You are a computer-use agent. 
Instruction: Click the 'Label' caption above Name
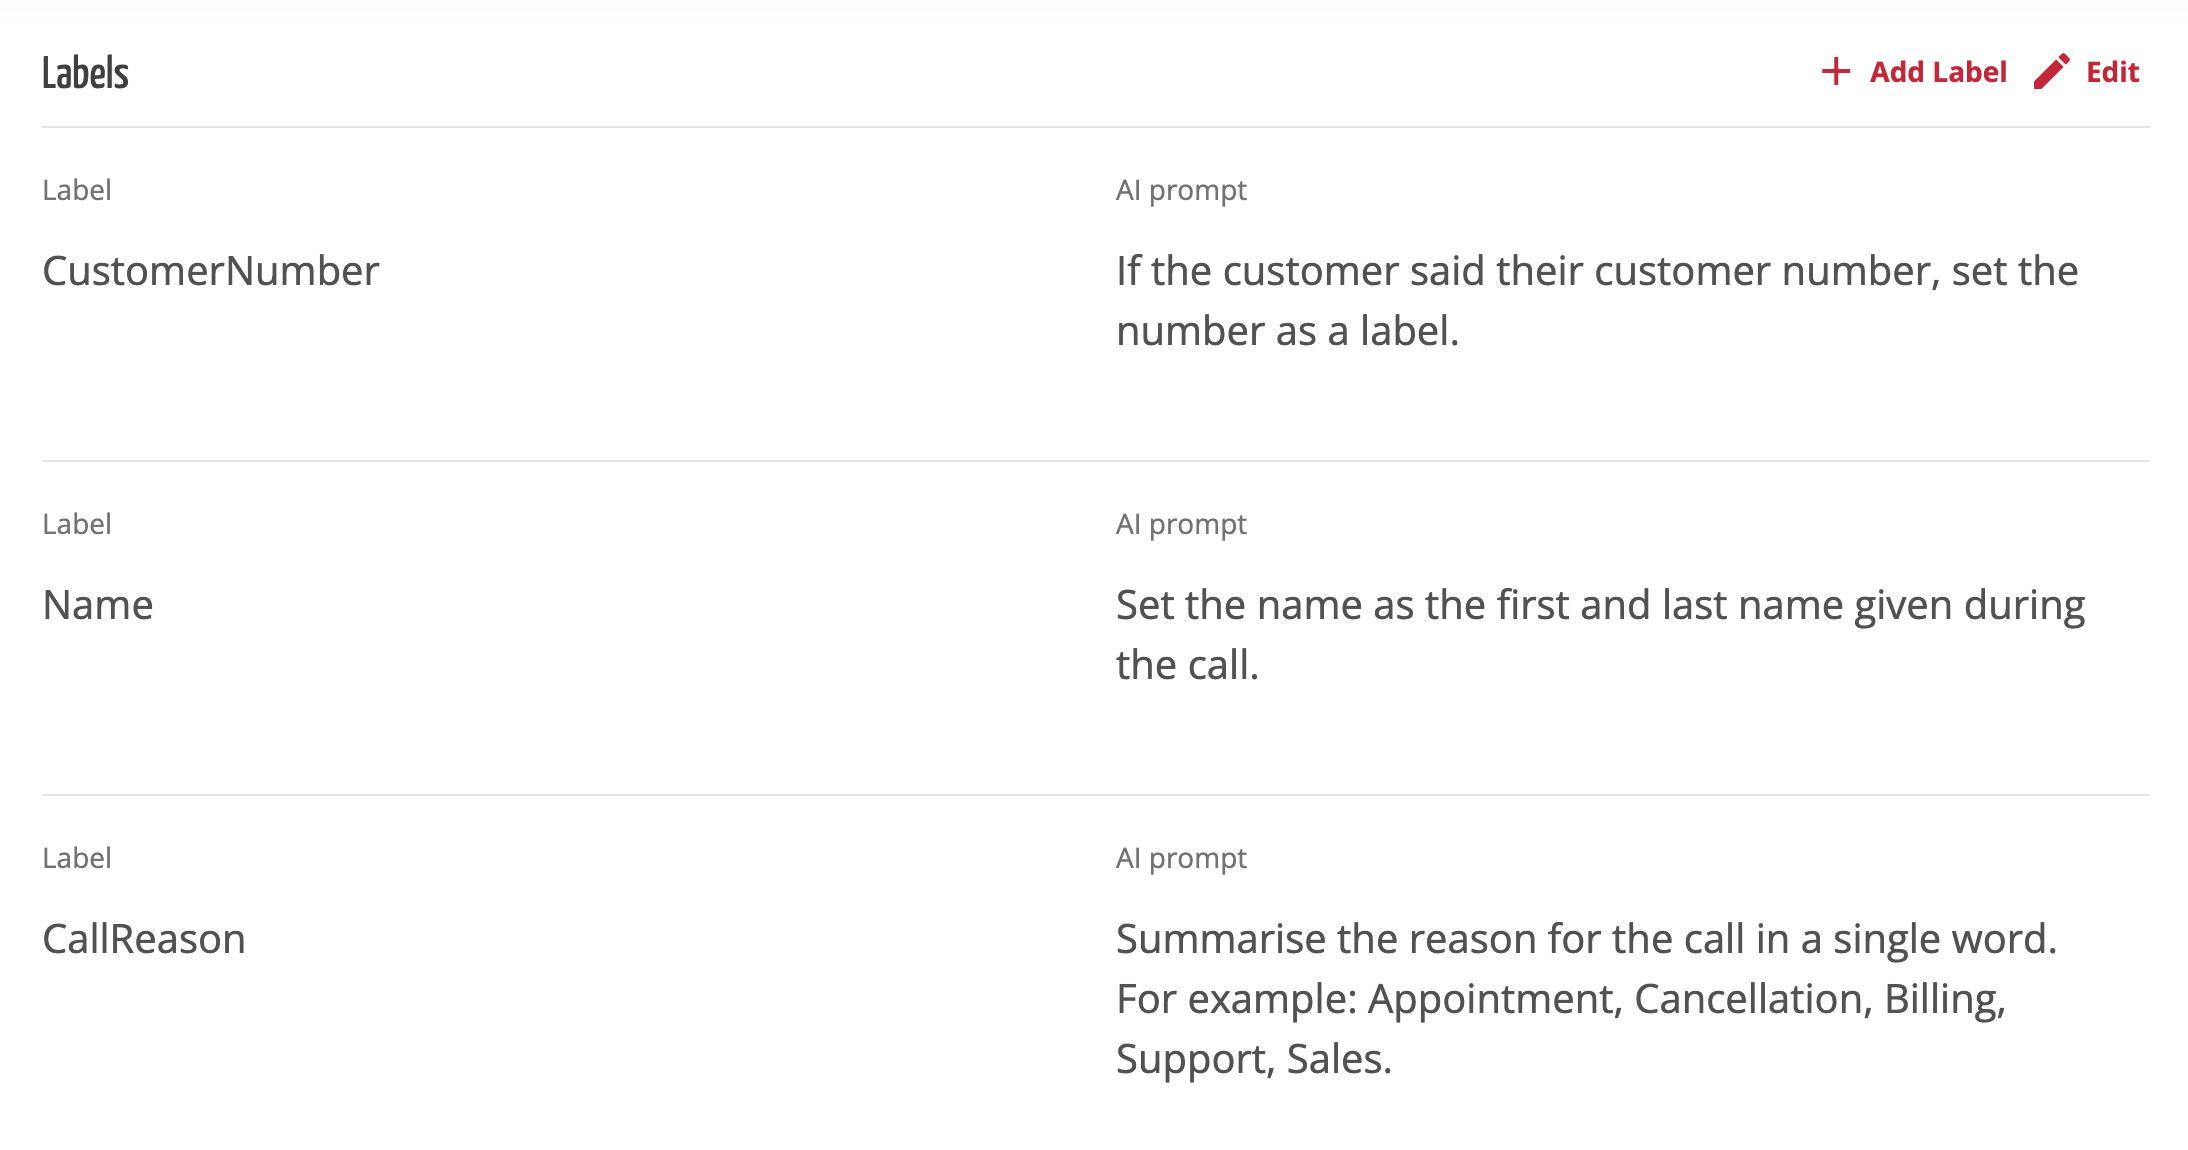(77, 524)
